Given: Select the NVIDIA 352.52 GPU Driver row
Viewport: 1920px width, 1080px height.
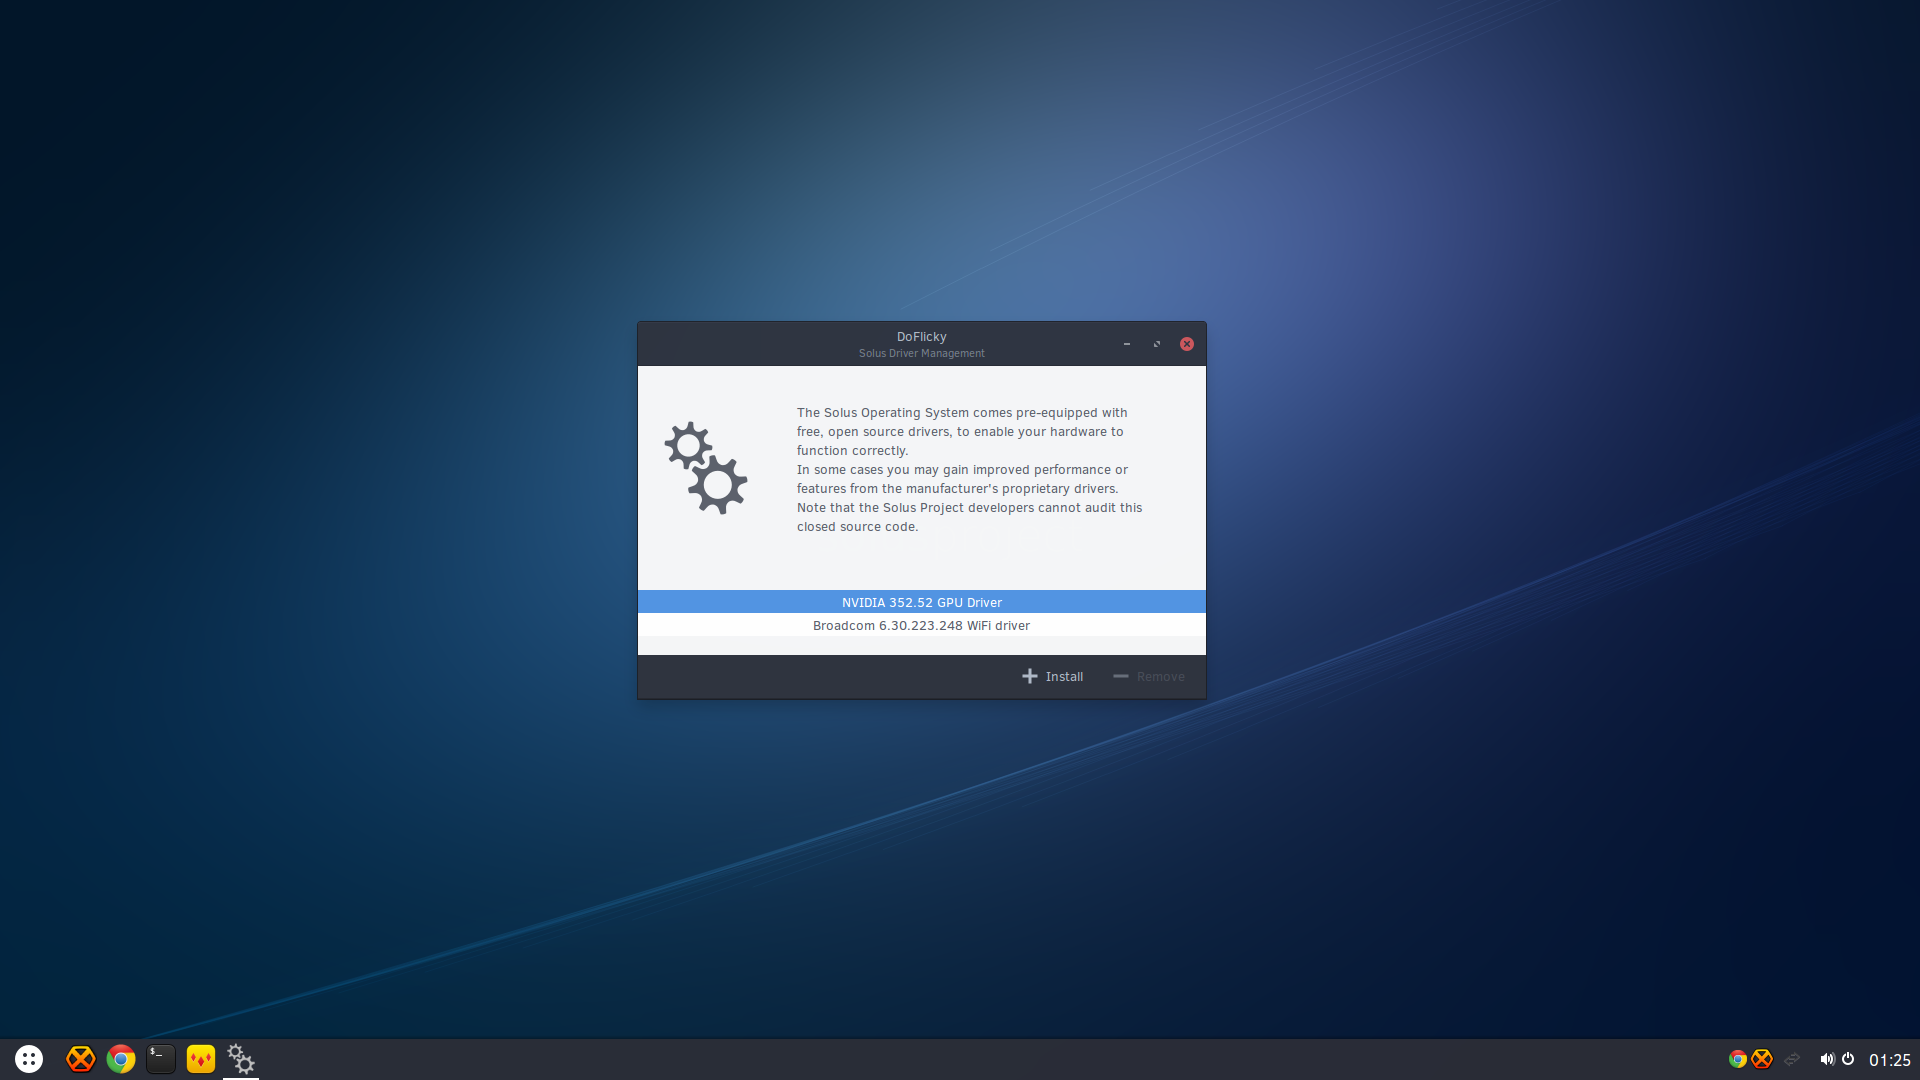Looking at the screenshot, I should coord(921,602).
